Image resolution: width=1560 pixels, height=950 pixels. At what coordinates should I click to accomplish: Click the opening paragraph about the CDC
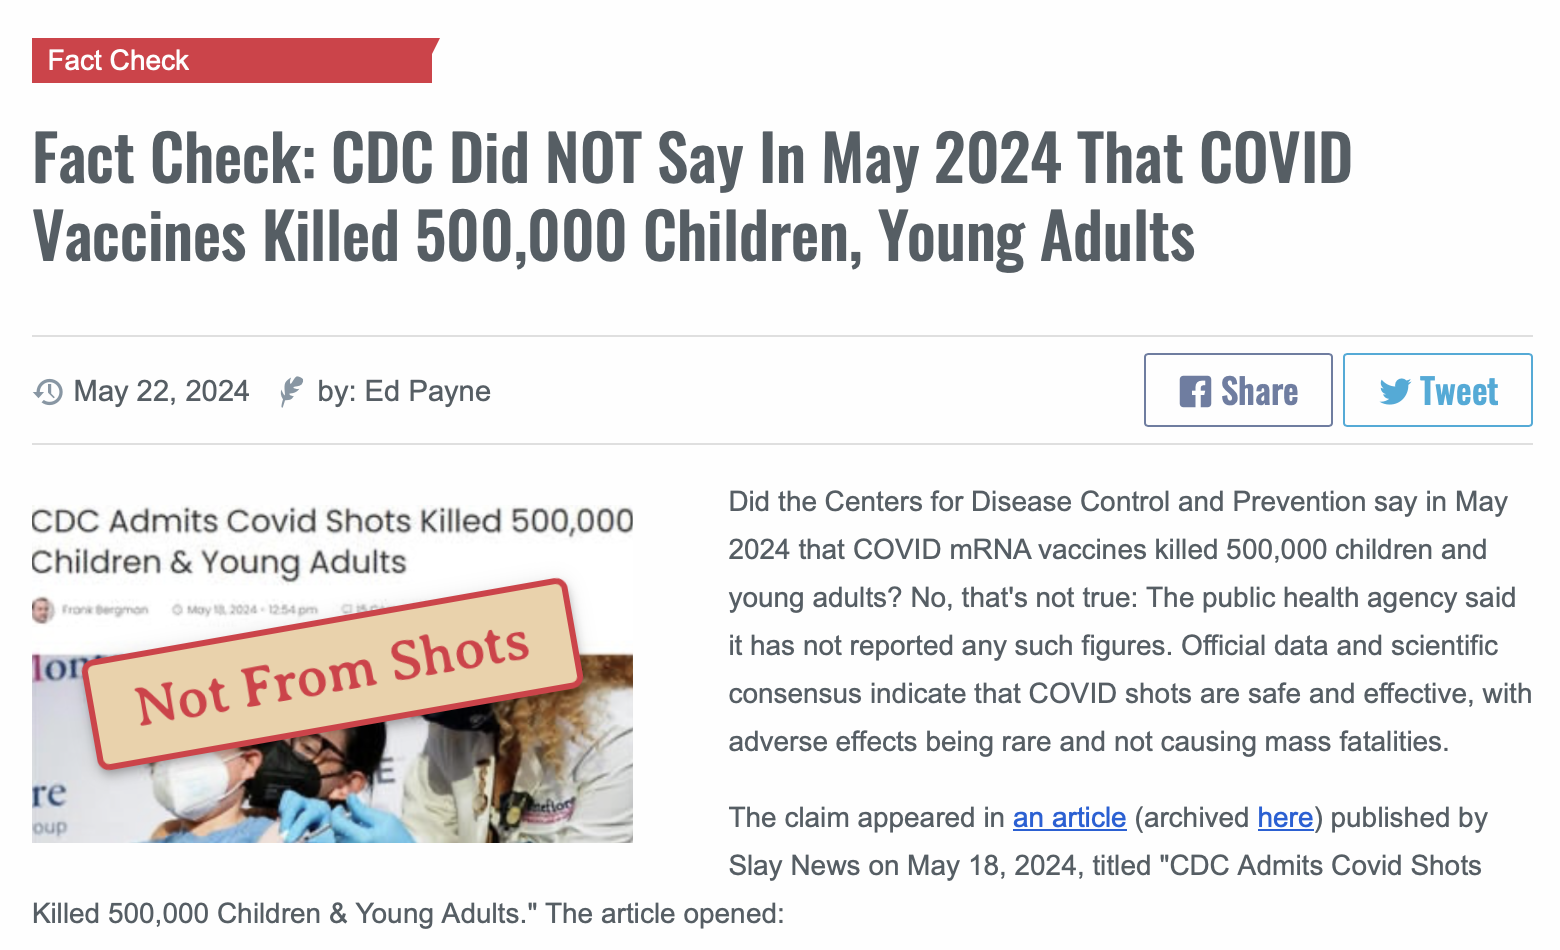[1130, 621]
